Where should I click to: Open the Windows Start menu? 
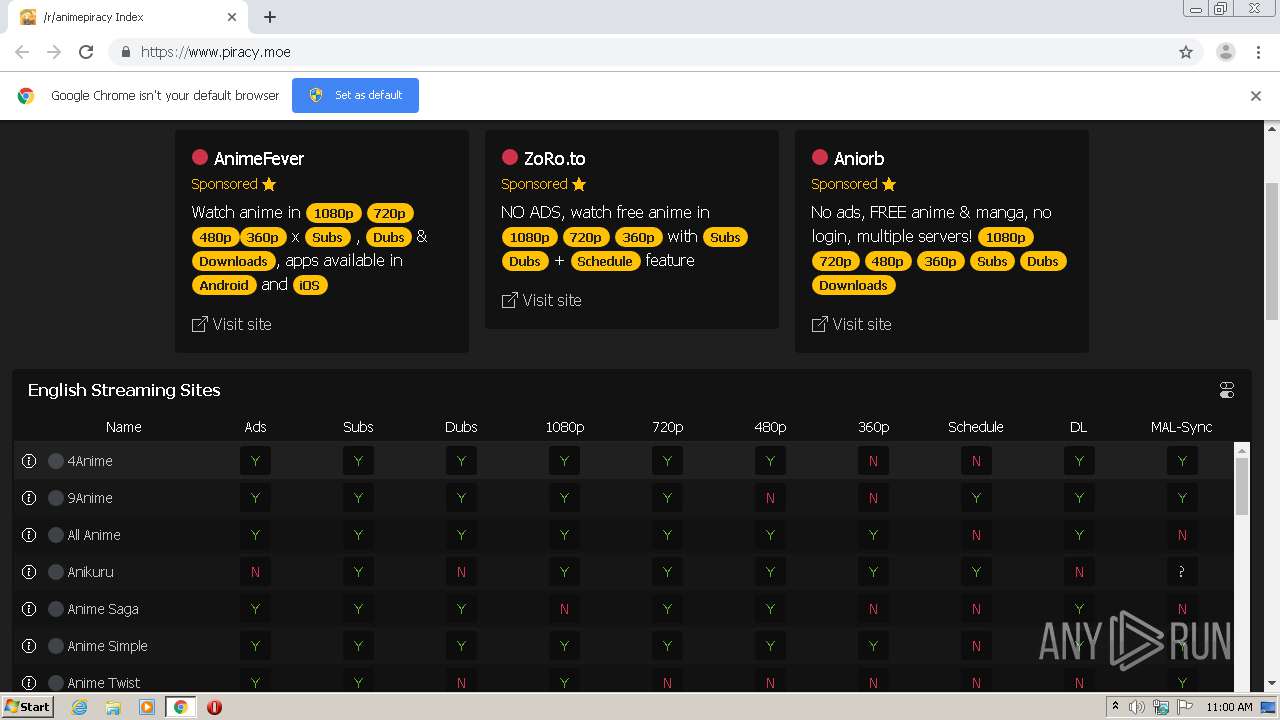(x=28, y=707)
